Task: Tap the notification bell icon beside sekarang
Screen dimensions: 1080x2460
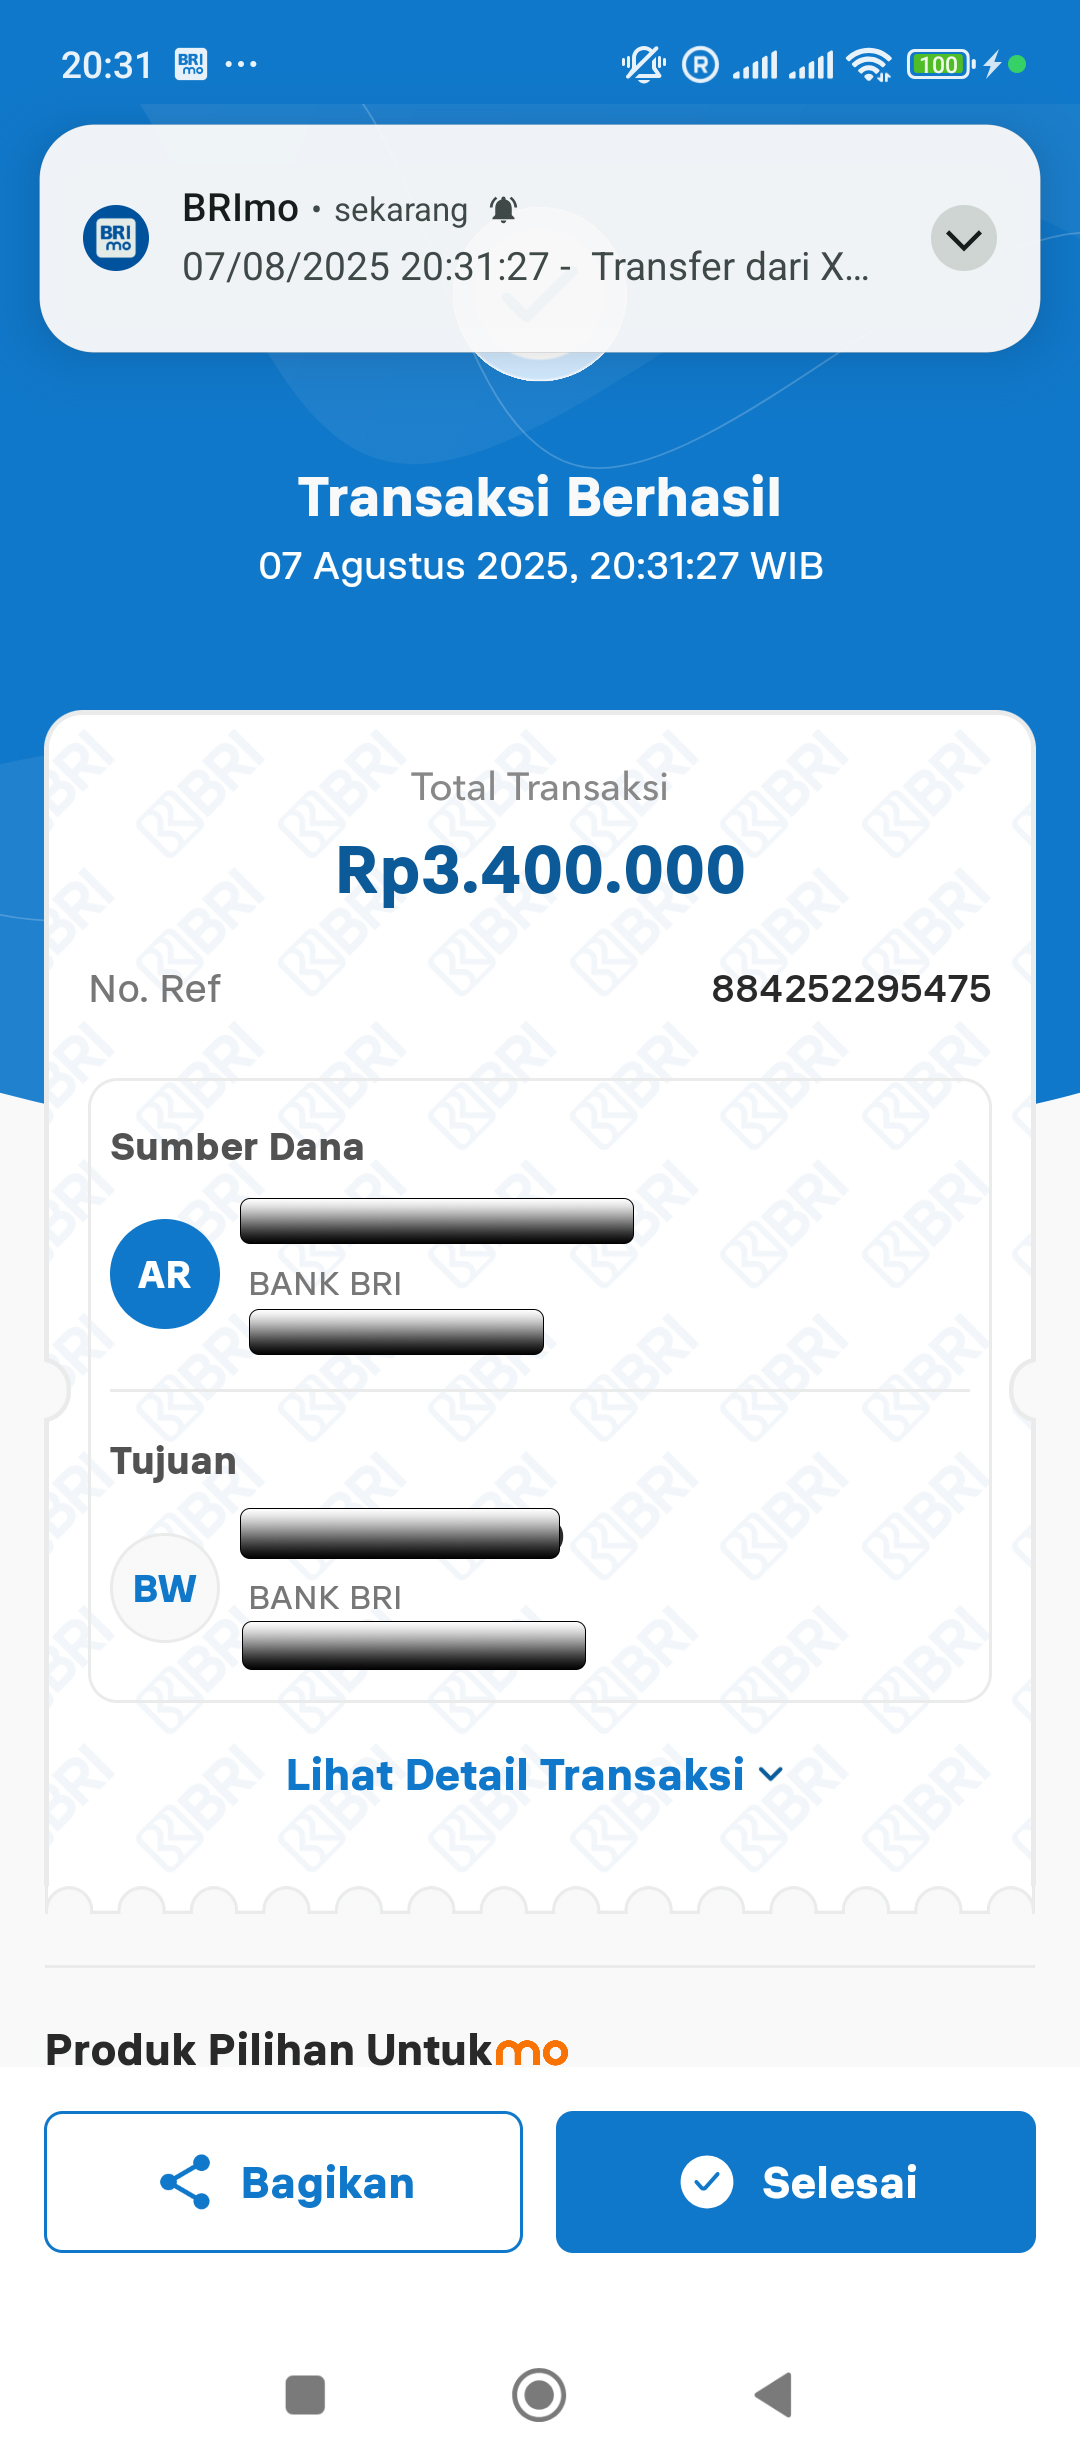Action: coord(503,210)
